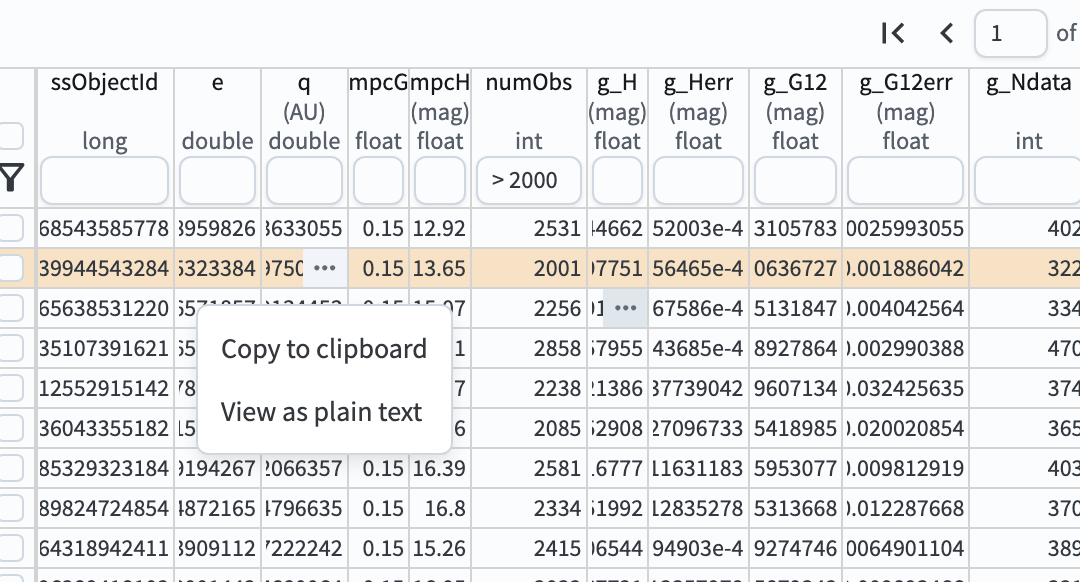Click the mpcH column filter box
The width and height of the screenshot is (1080, 582).
[x=439, y=180]
